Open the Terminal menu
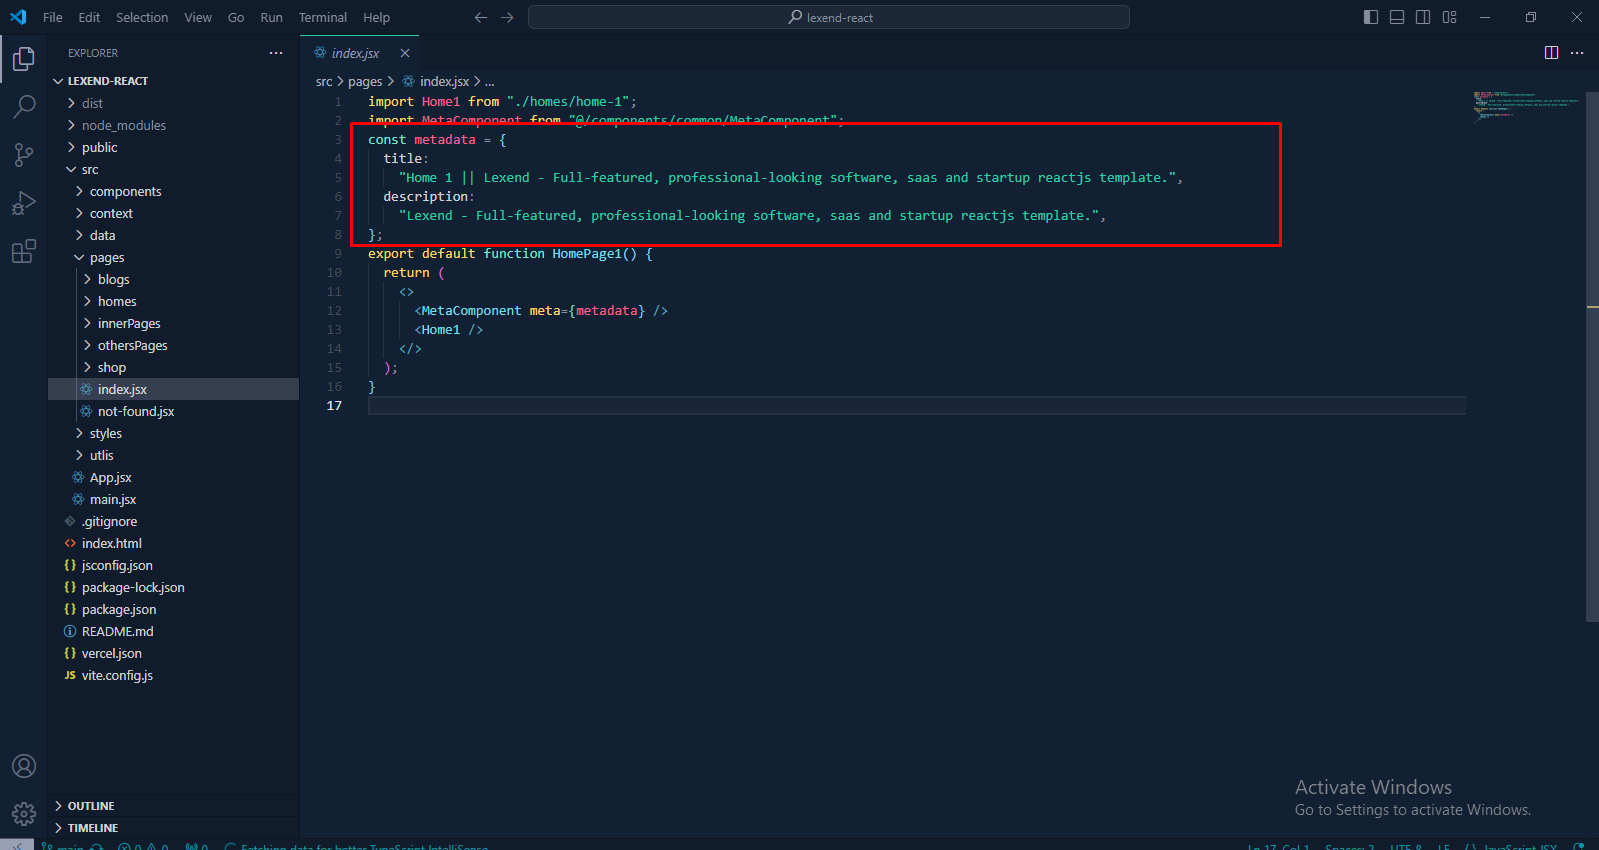Viewport: 1599px width, 850px height. 323,17
